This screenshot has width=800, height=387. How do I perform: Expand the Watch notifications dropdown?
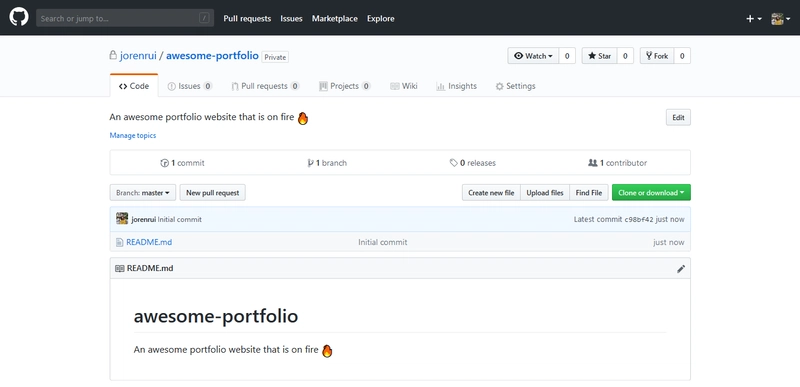pos(533,56)
